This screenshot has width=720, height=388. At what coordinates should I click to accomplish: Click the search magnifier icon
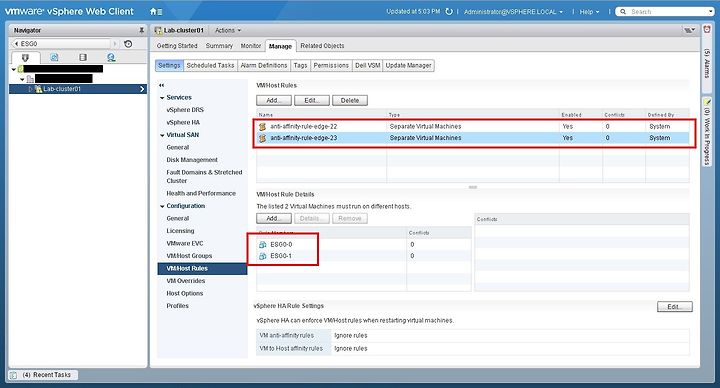pos(623,11)
